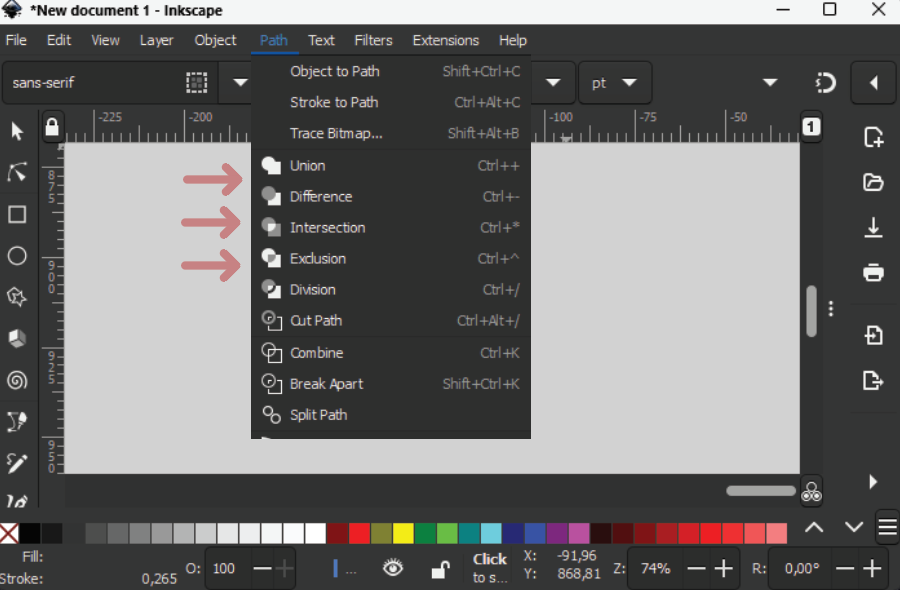Click the Open document folder icon
The width and height of the screenshot is (900, 590).
873,182
